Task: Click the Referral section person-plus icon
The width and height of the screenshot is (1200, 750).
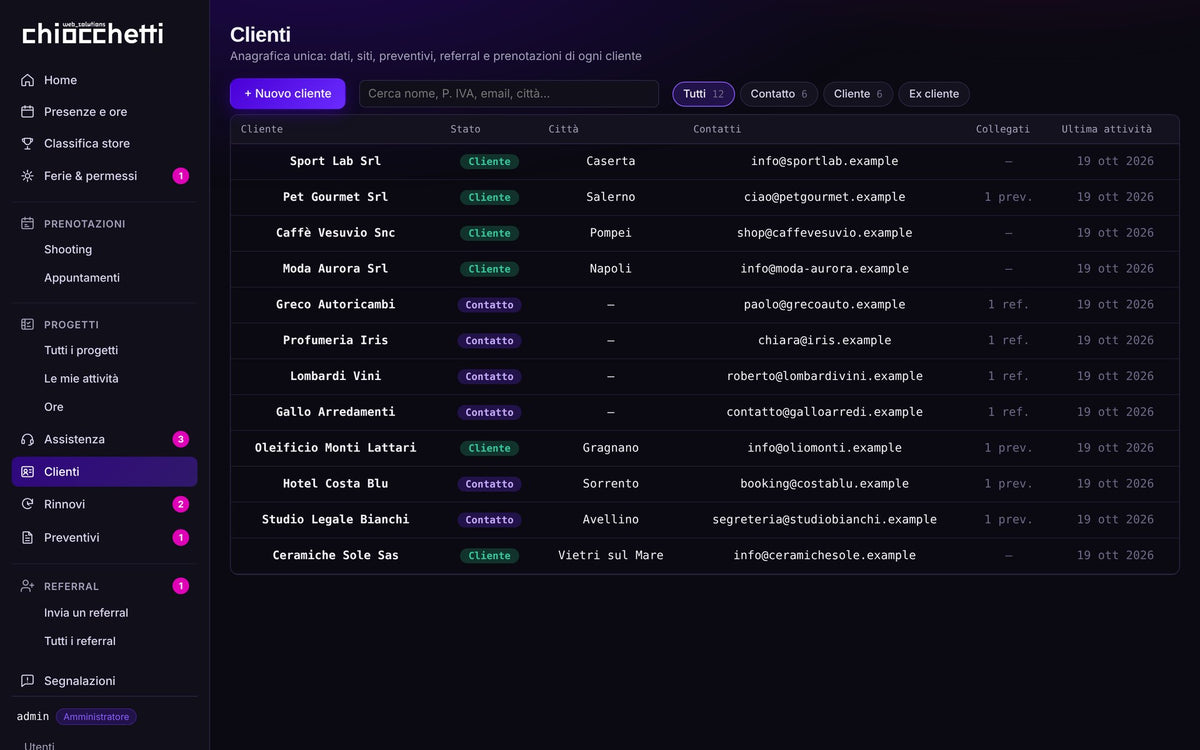Action: [x=27, y=586]
